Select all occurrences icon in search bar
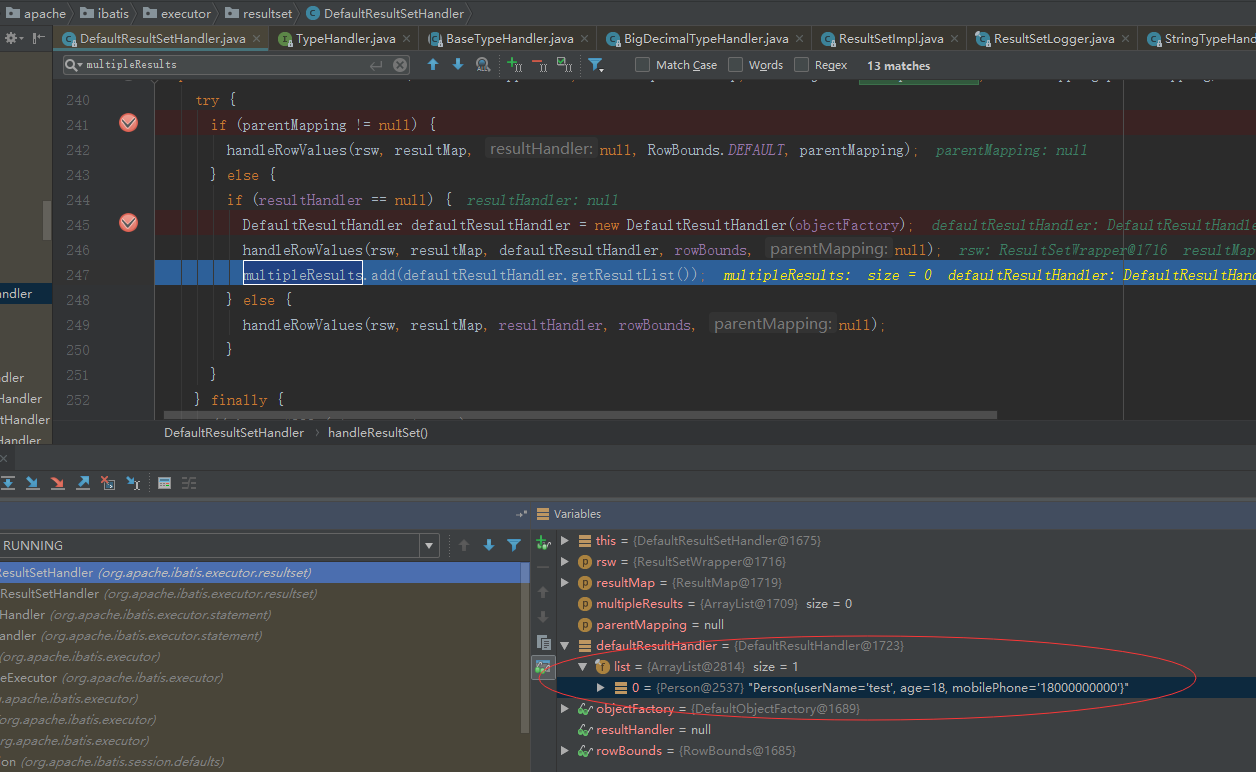The height and width of the screenshot is (772, 1256). (565, 64)
